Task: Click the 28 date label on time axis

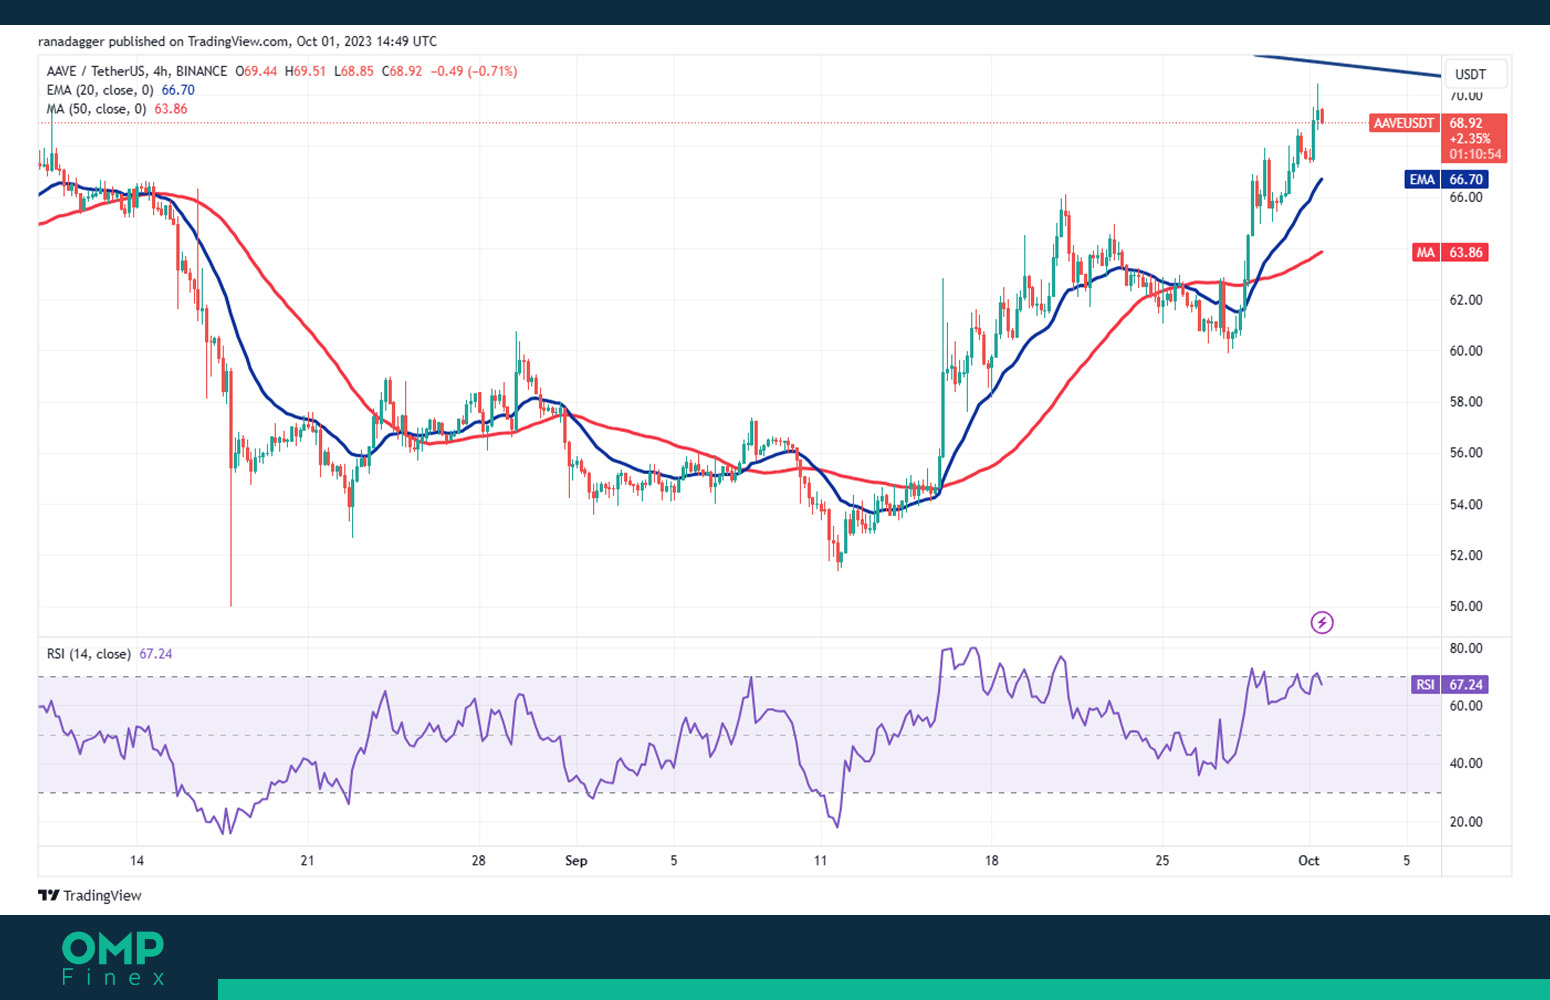Action: click(479, 860)
